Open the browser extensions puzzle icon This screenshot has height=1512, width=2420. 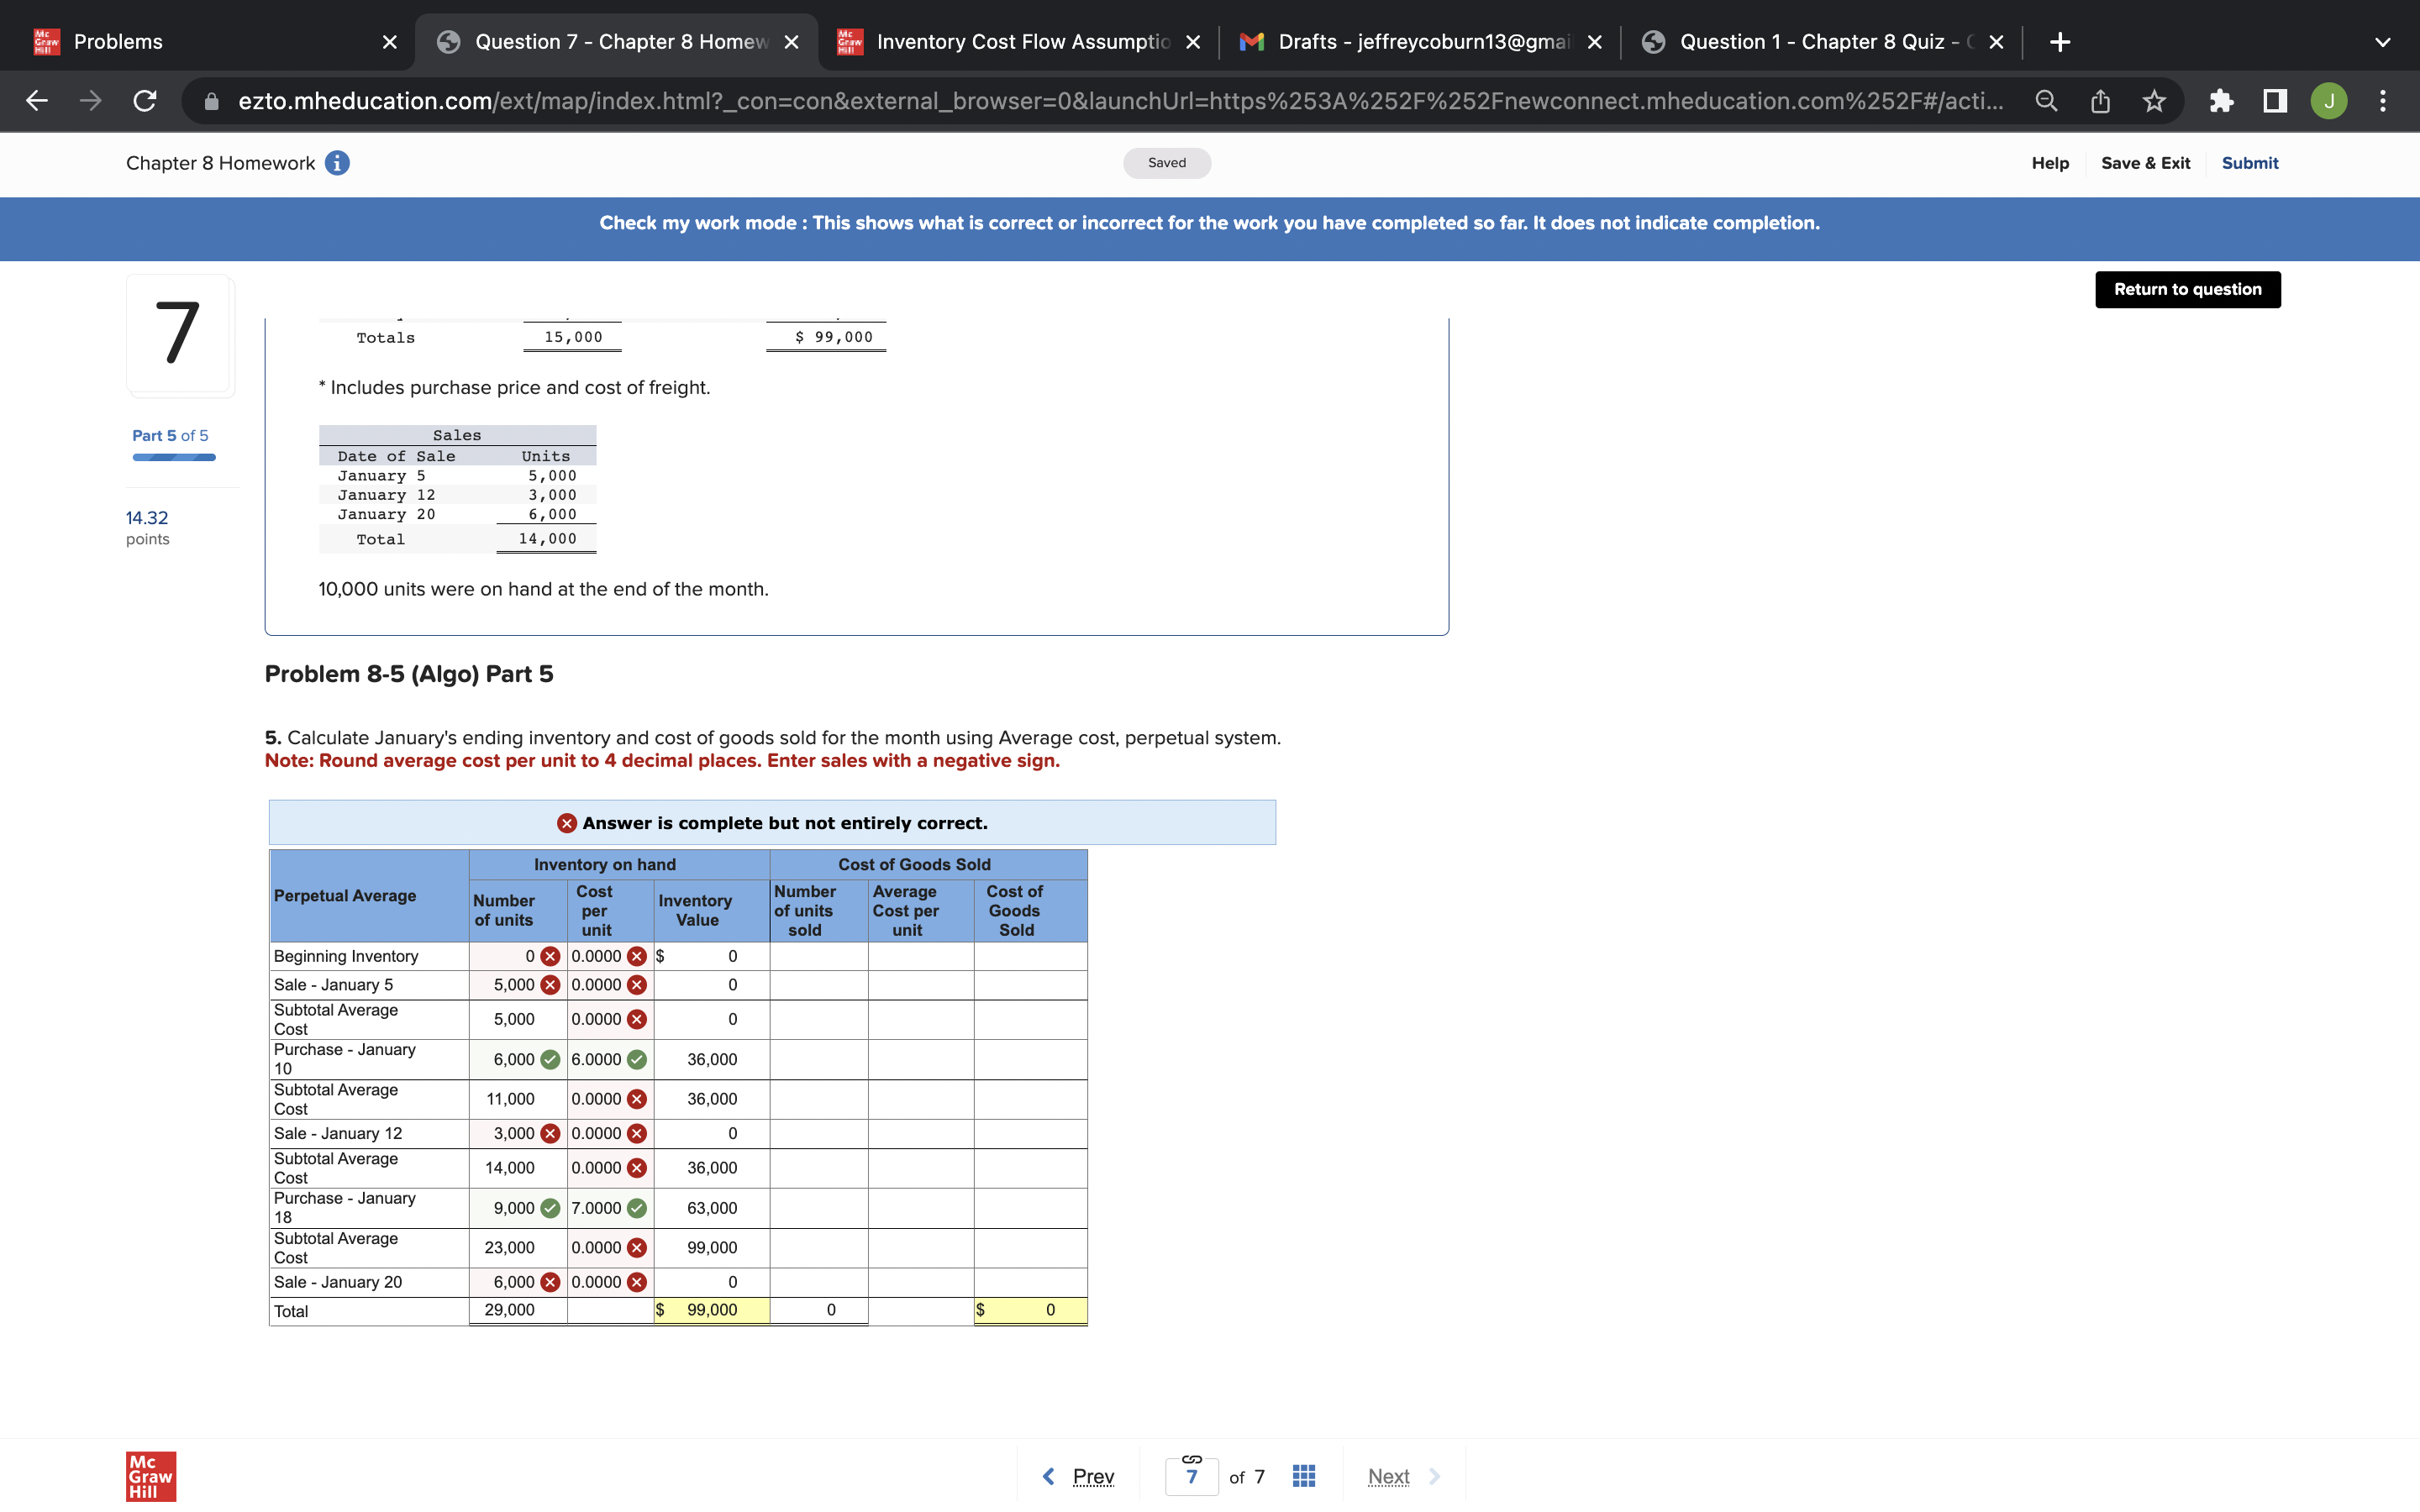click(2221, 101)
